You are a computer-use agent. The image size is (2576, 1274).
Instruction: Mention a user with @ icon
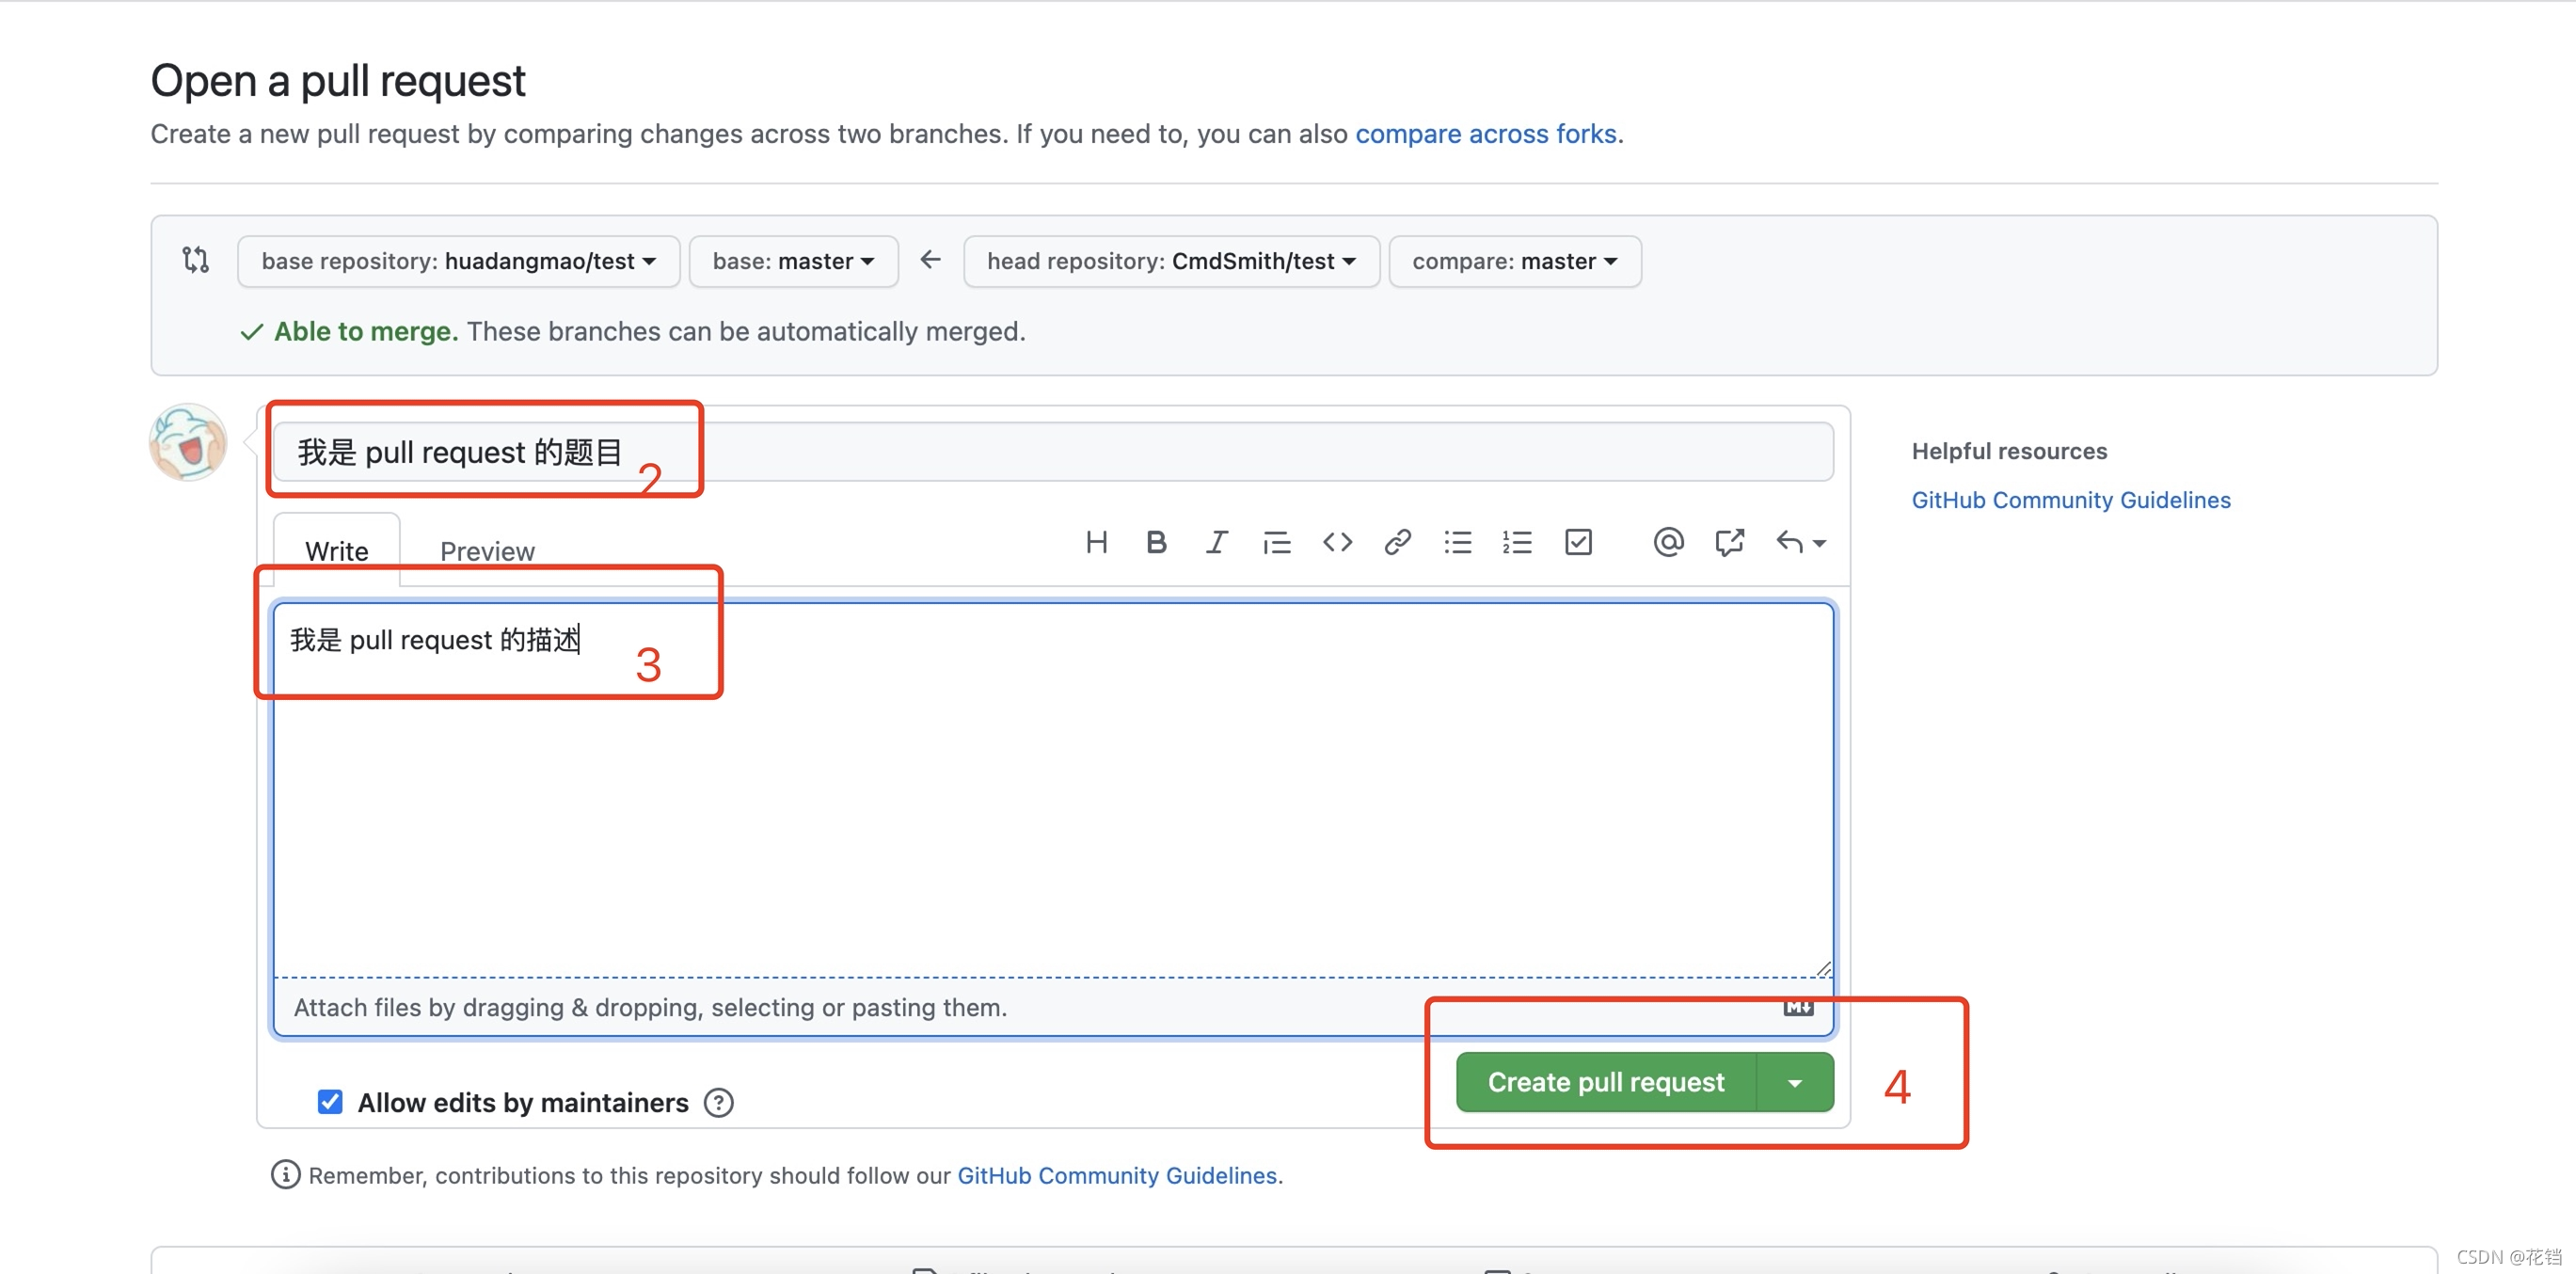[x=1668, y=542]
